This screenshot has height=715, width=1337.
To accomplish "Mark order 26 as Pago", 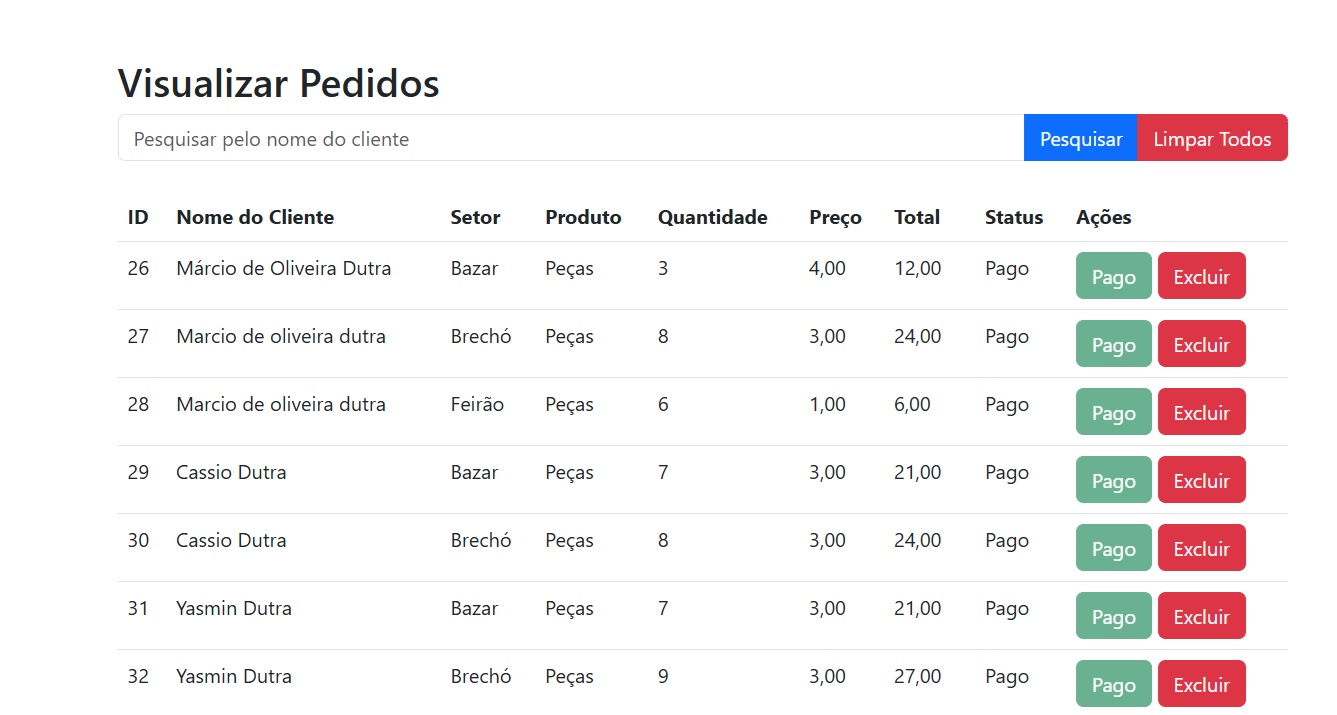I will (x=1113, y=276).
